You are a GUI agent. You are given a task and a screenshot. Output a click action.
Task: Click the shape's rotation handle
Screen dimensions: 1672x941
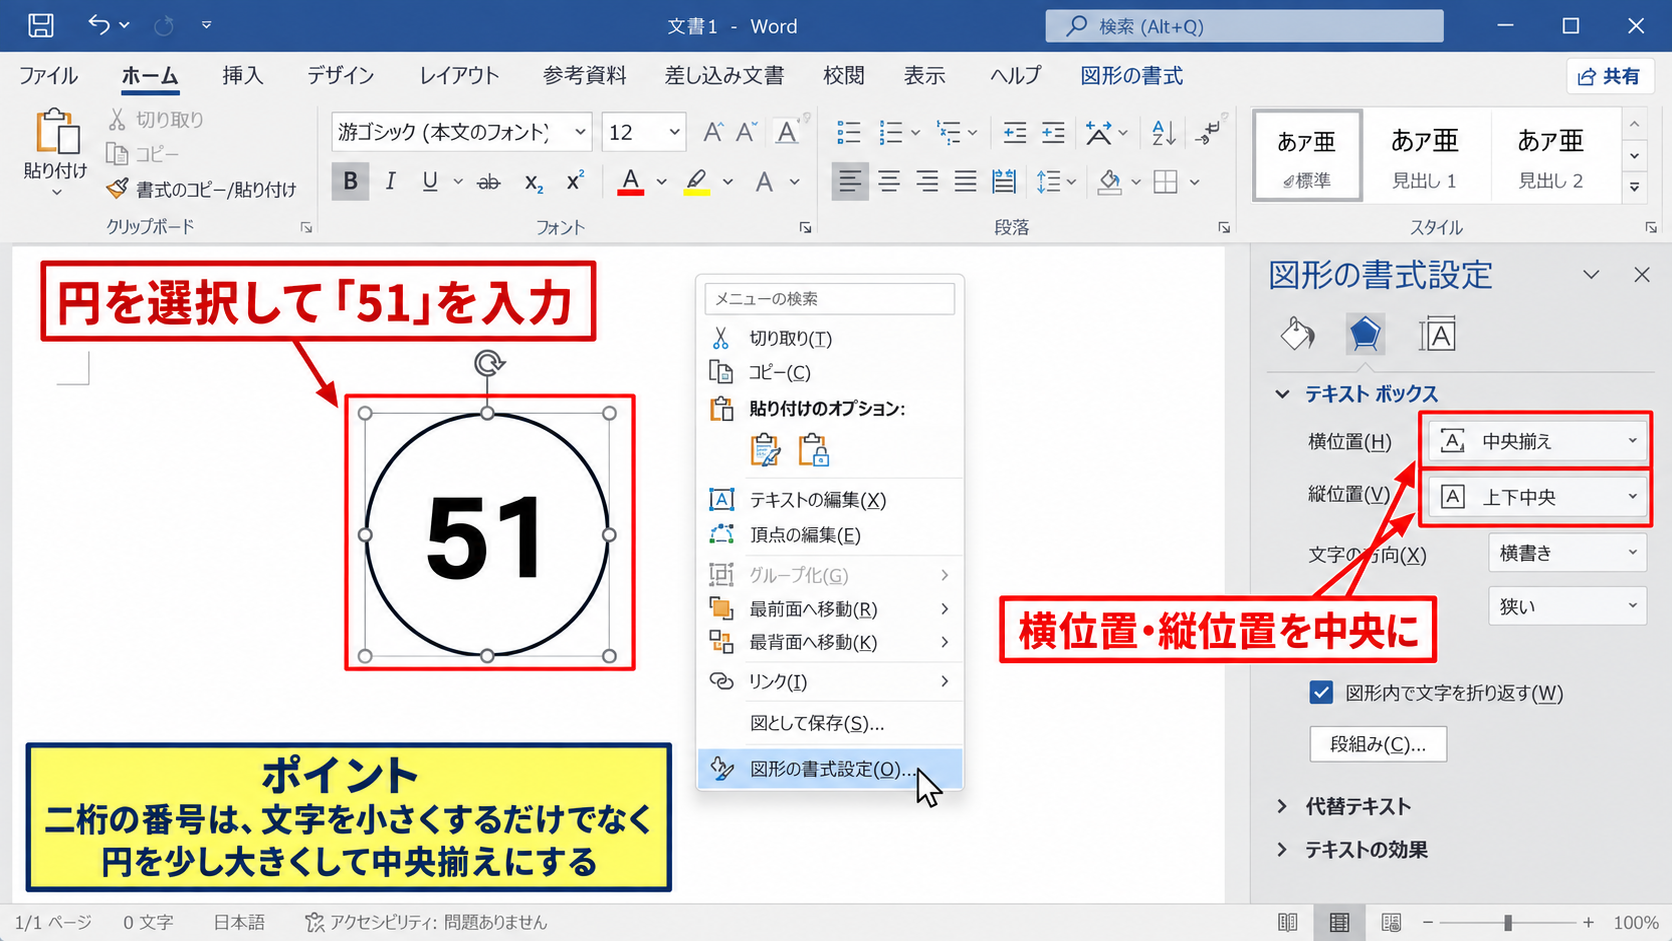(488, 363)
